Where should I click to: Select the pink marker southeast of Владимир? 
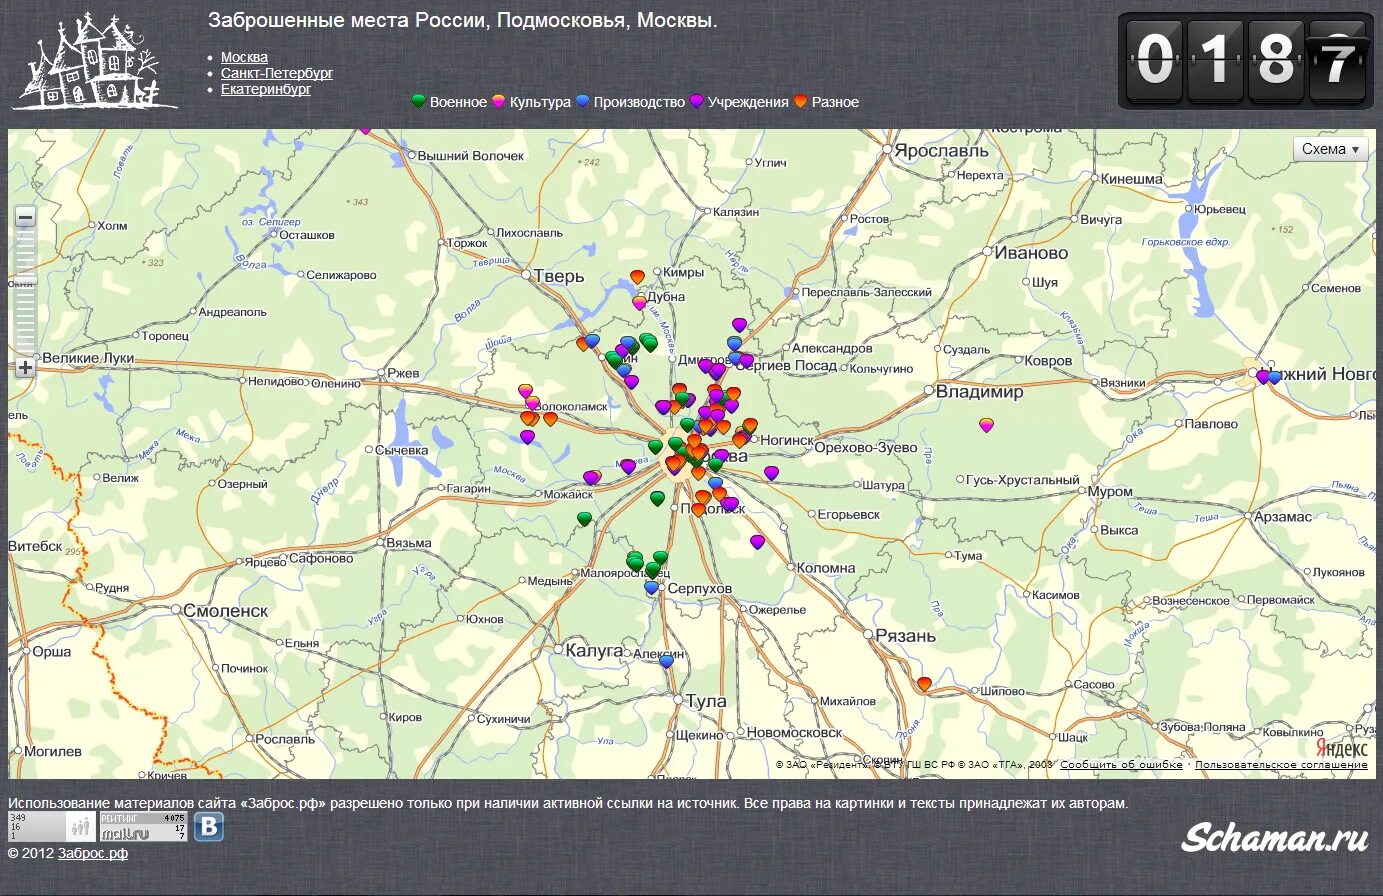click(x=987, y=425)
